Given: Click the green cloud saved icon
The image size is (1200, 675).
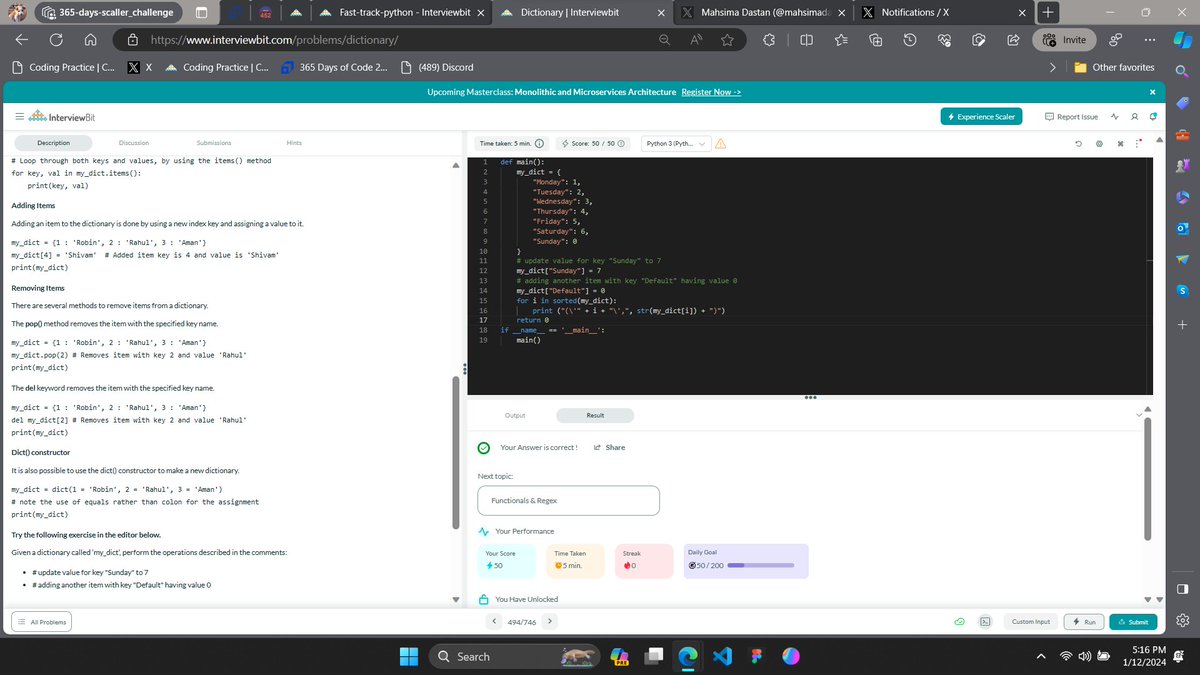Looking at the screenshot, I should click(959, 622).
